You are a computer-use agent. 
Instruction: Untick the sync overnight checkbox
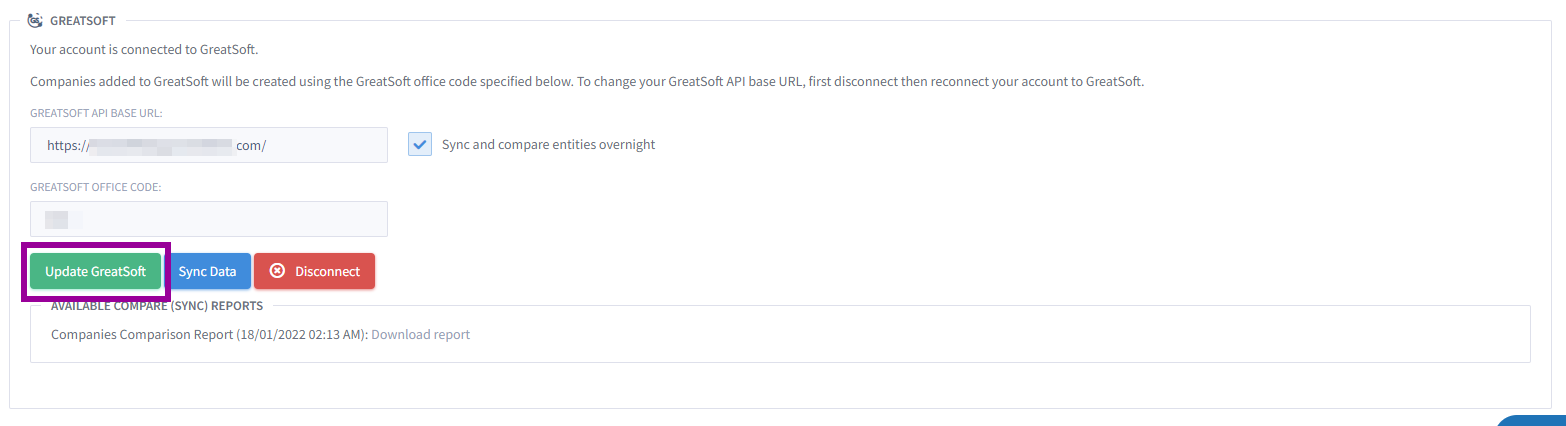tap(419, 144)
